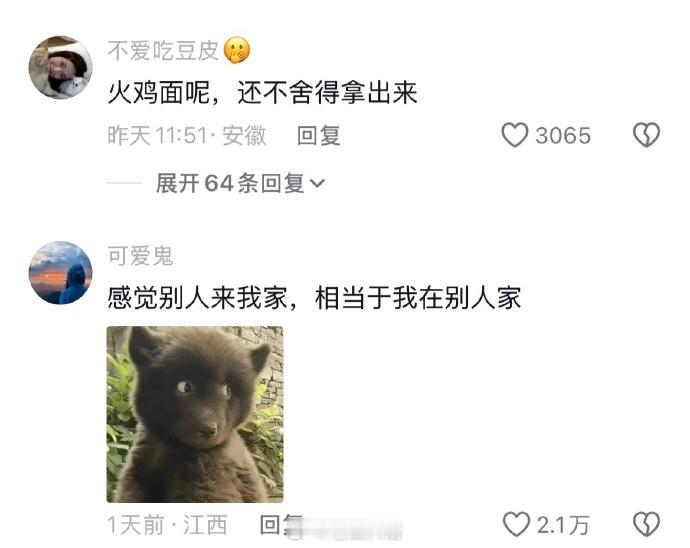This screenshot has width=690, height=548.
Task: Click the like count 2.1万
Action: [x=563, y=525]
